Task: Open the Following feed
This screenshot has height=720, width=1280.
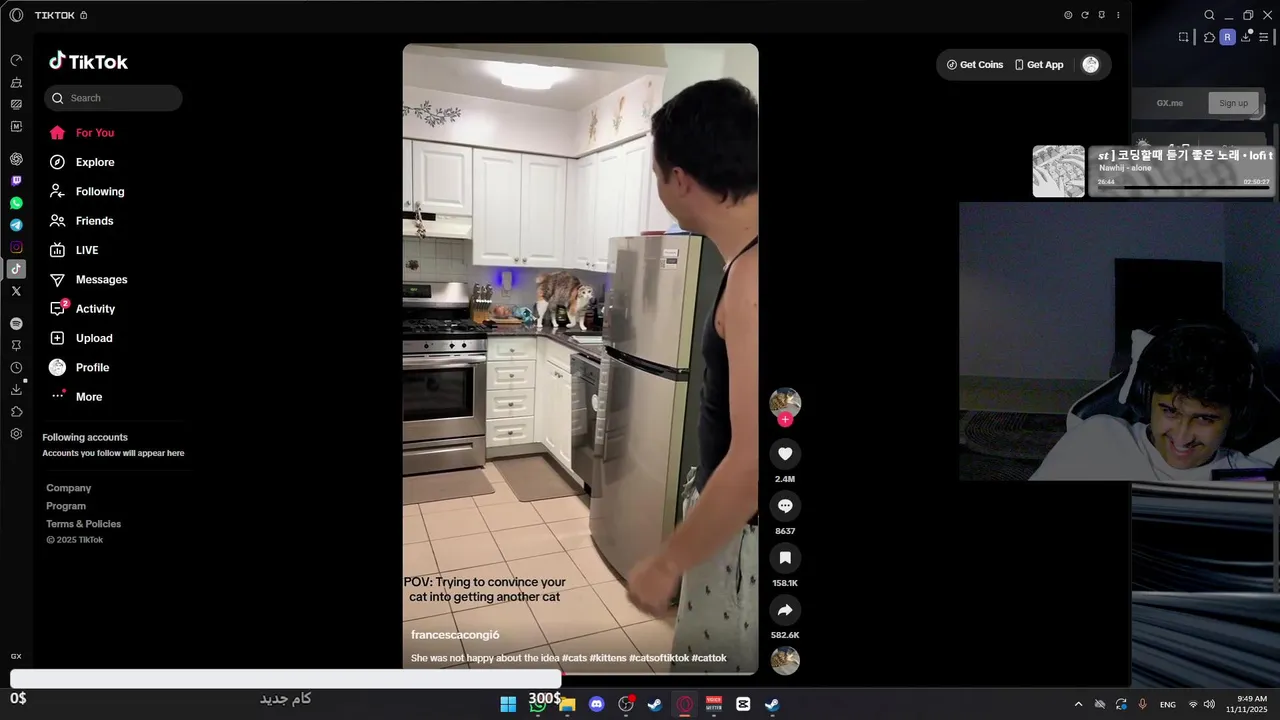Action: (x=100, y=191)
